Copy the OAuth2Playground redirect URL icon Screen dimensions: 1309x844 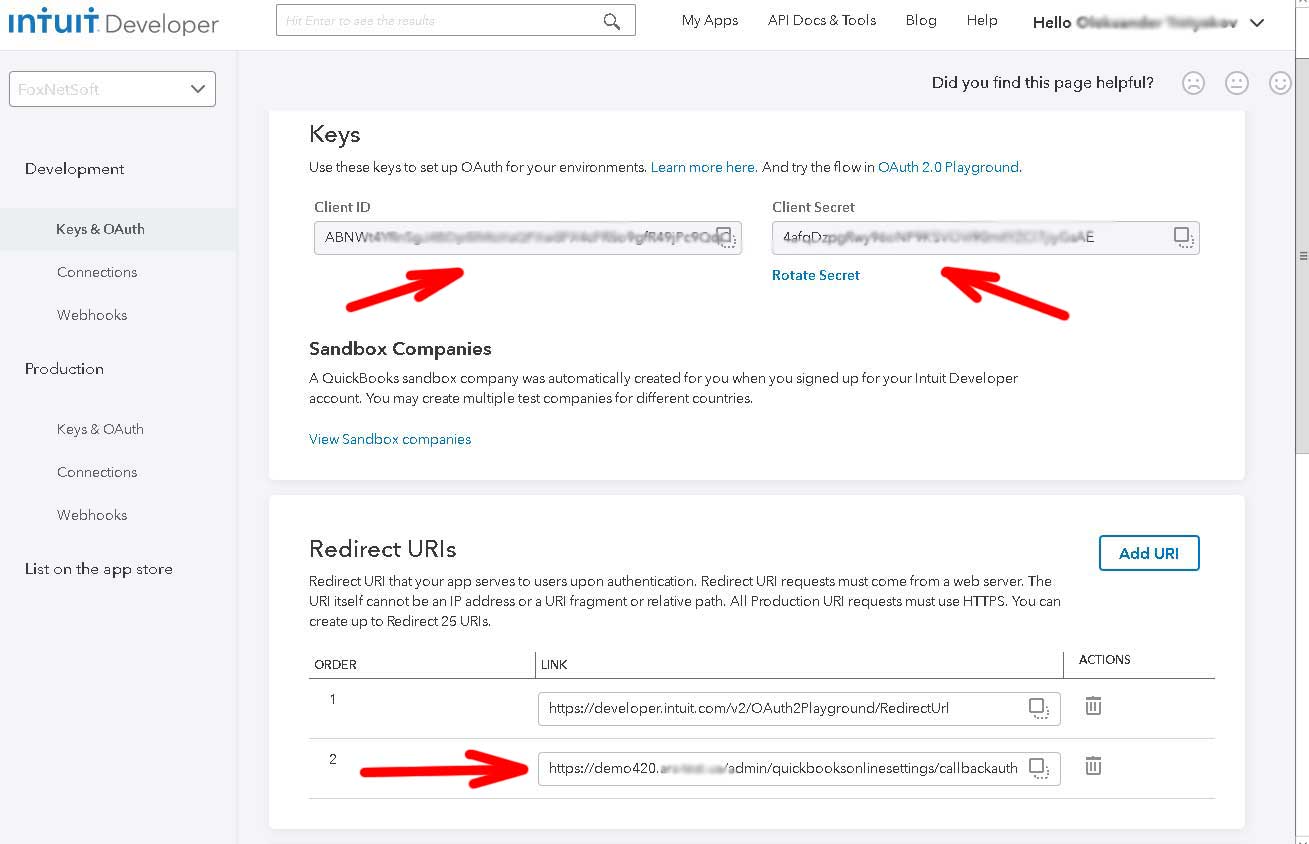pyautogui.click(x=1039, y=708)
